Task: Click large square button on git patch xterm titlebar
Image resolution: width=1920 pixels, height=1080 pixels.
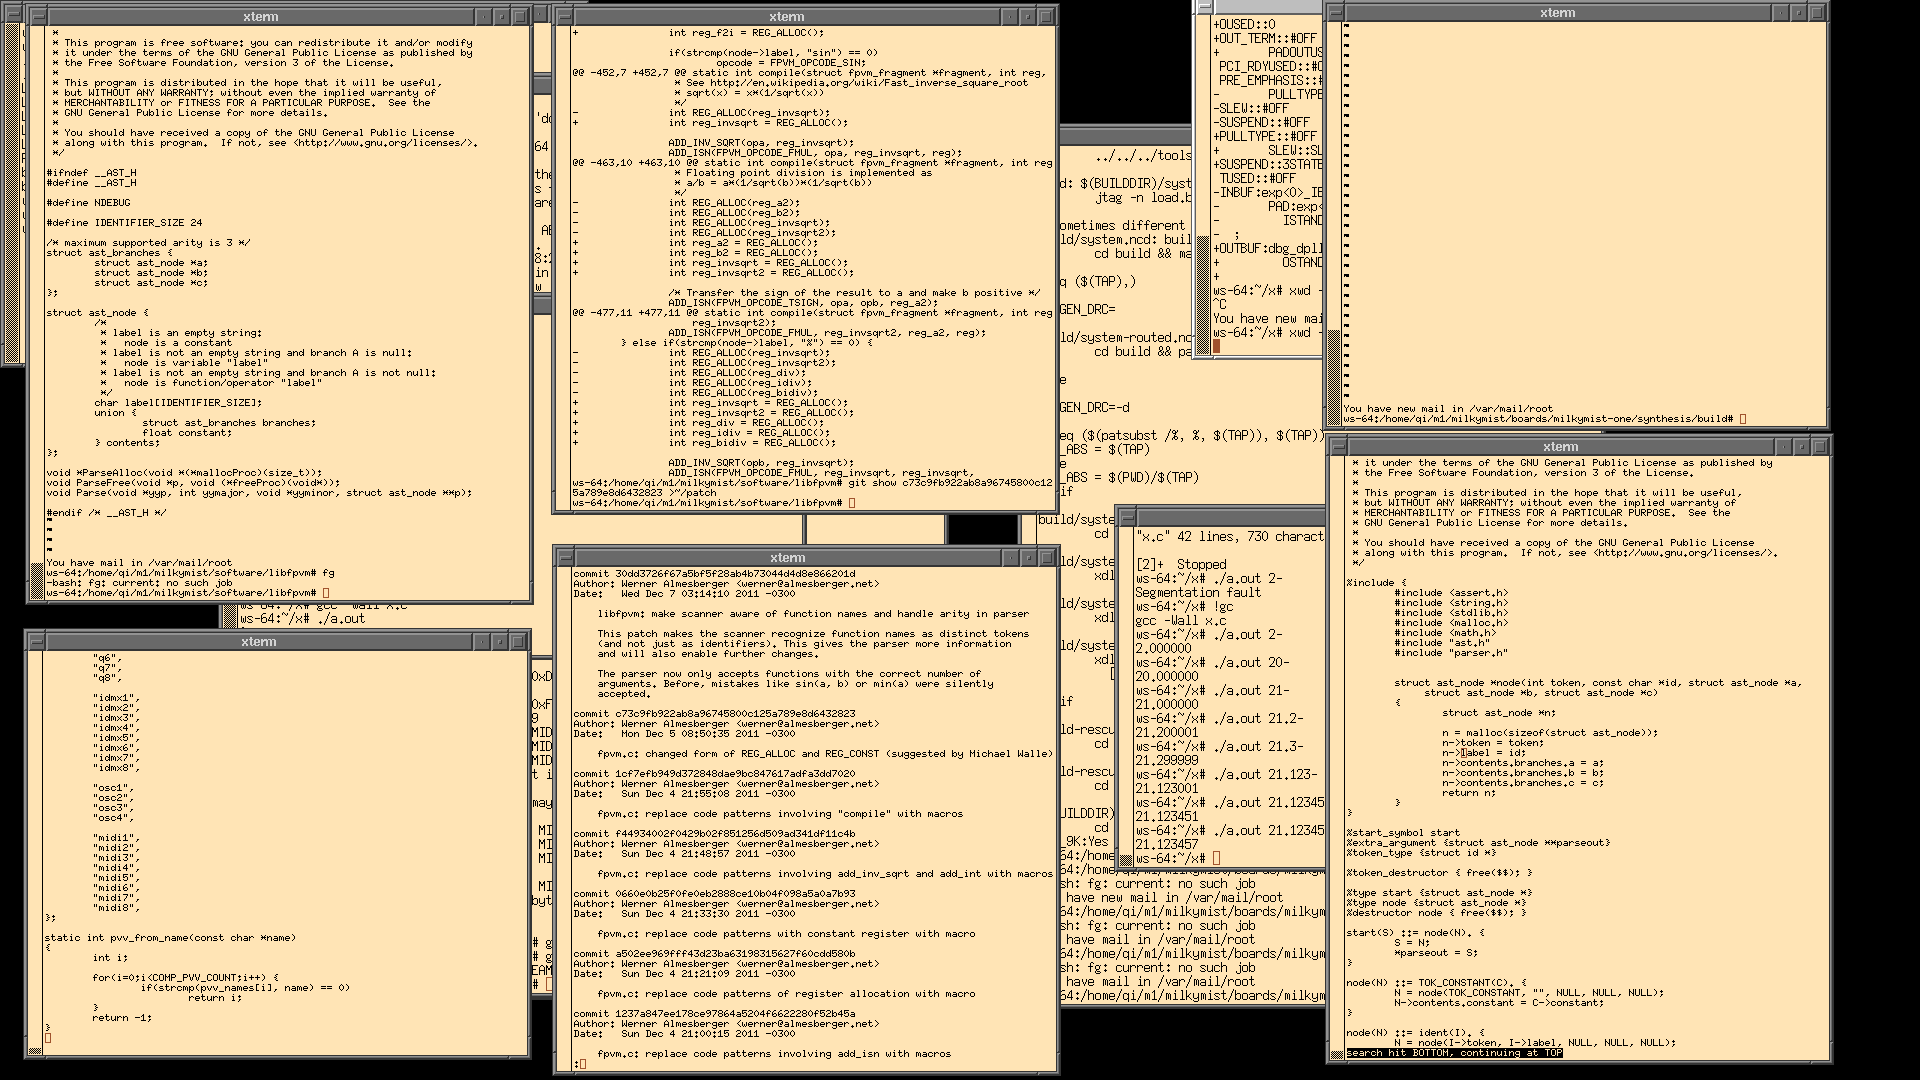Action: pos(1047,17)
